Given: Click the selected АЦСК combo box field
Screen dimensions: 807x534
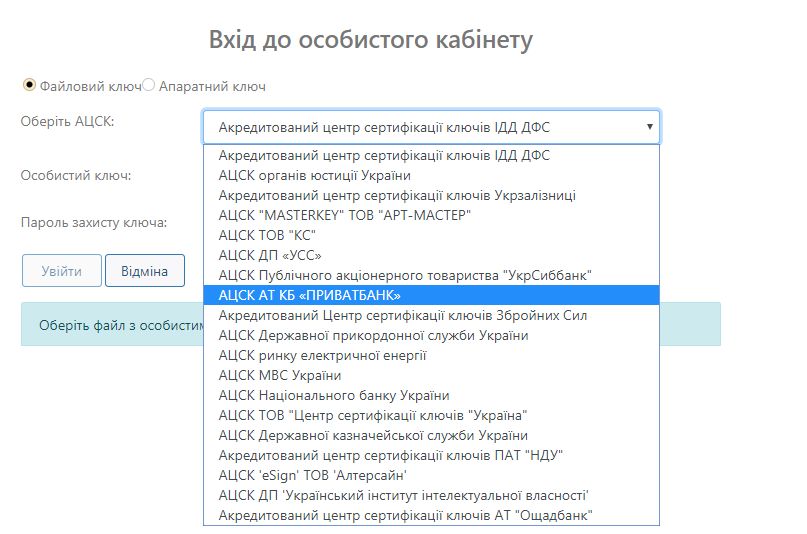Looking at the screenshot, I should click(420, 127).
